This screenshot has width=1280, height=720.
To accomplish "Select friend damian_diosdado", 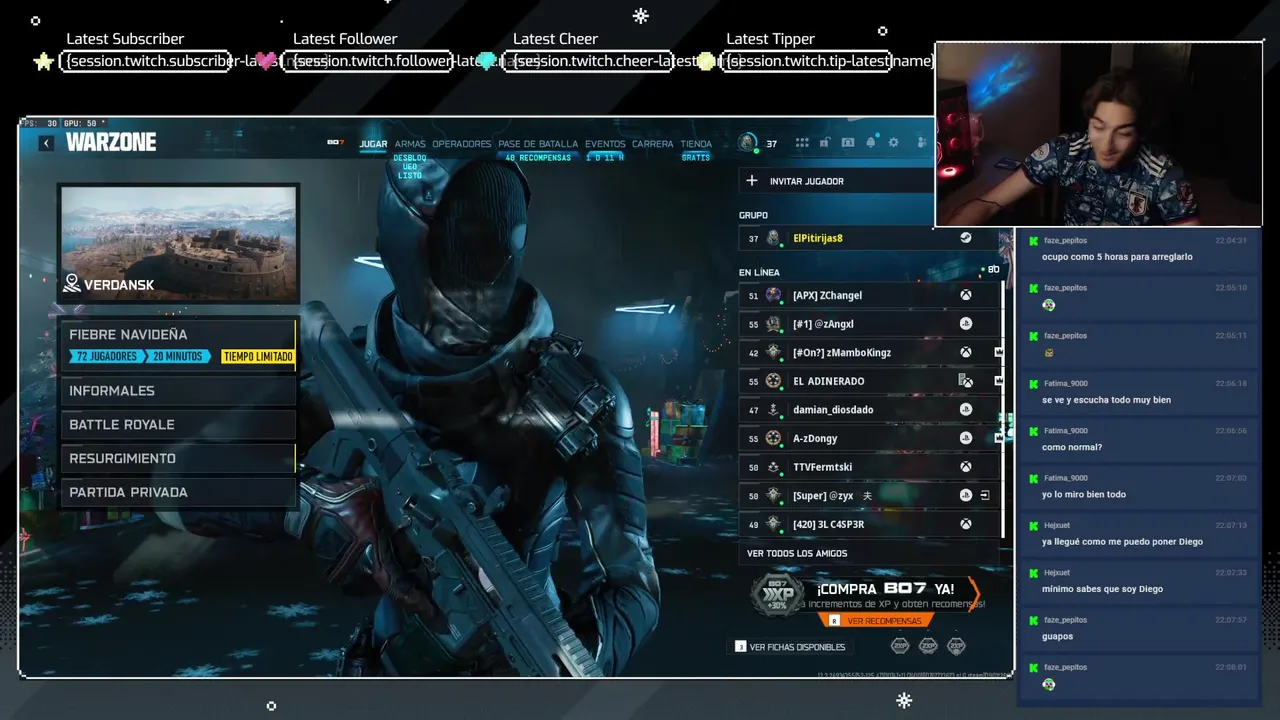I will coord(868,409).
